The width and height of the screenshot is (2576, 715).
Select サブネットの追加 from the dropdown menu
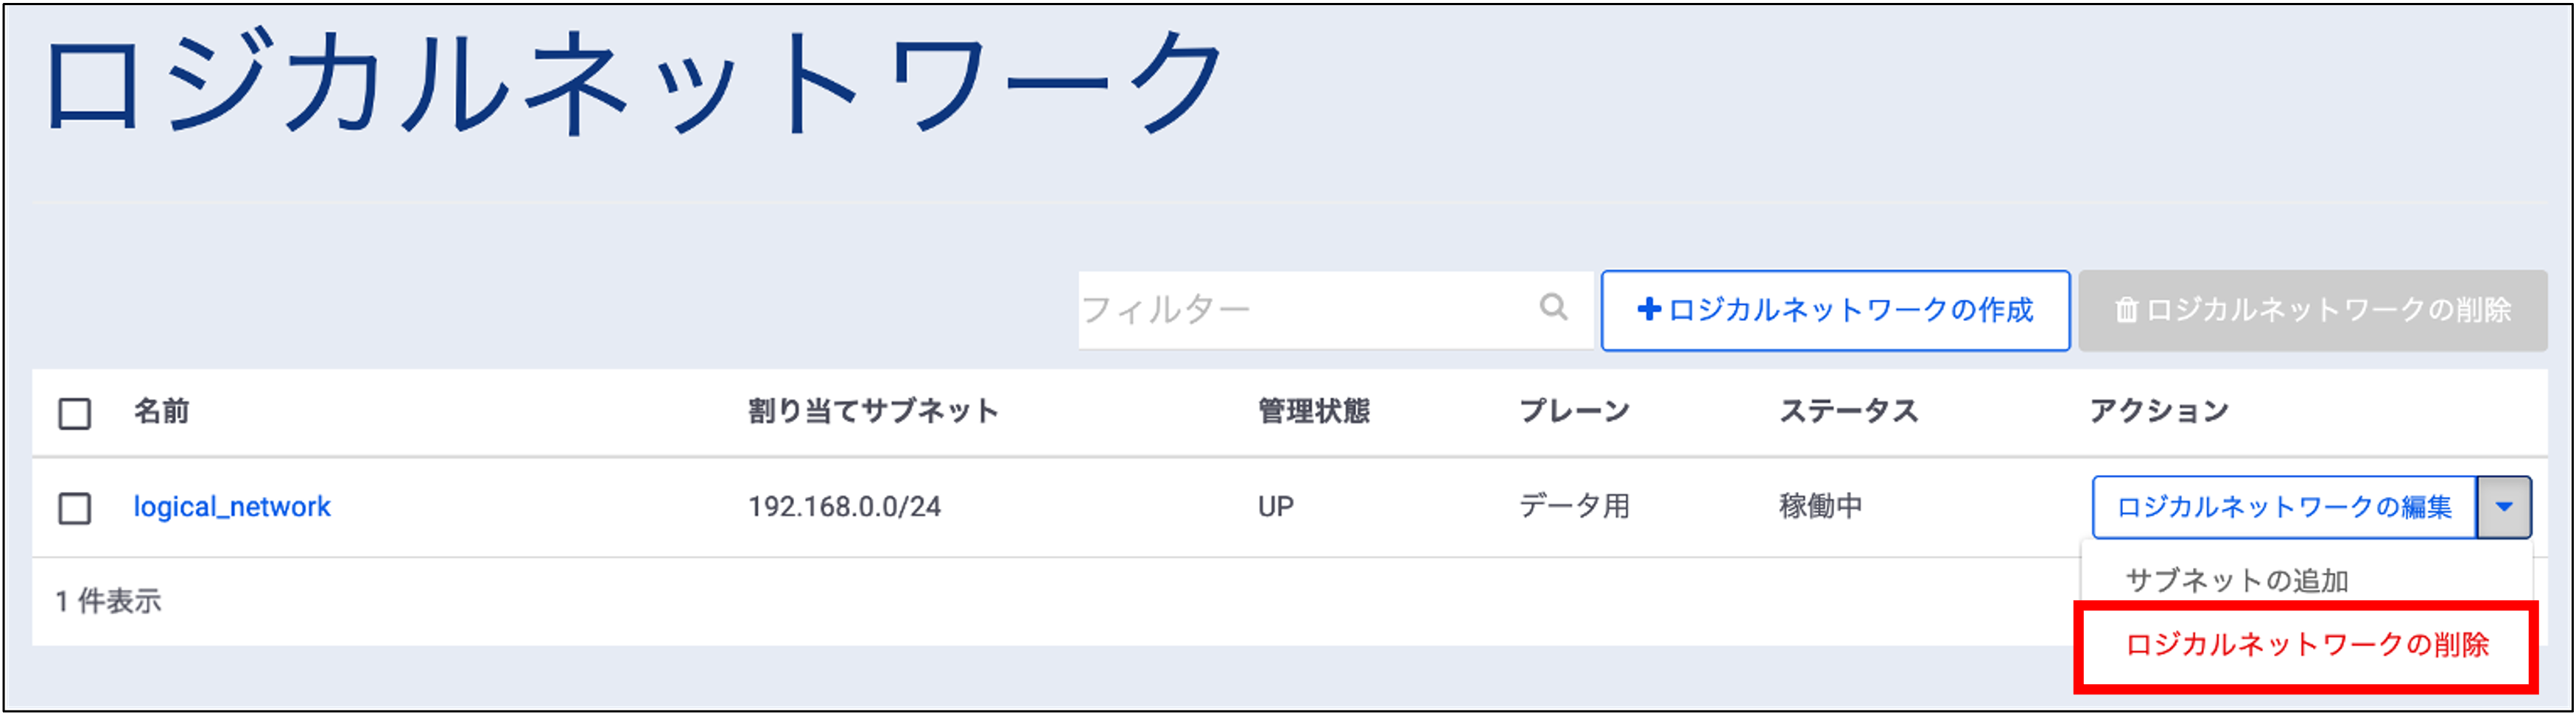(2236, 580)
